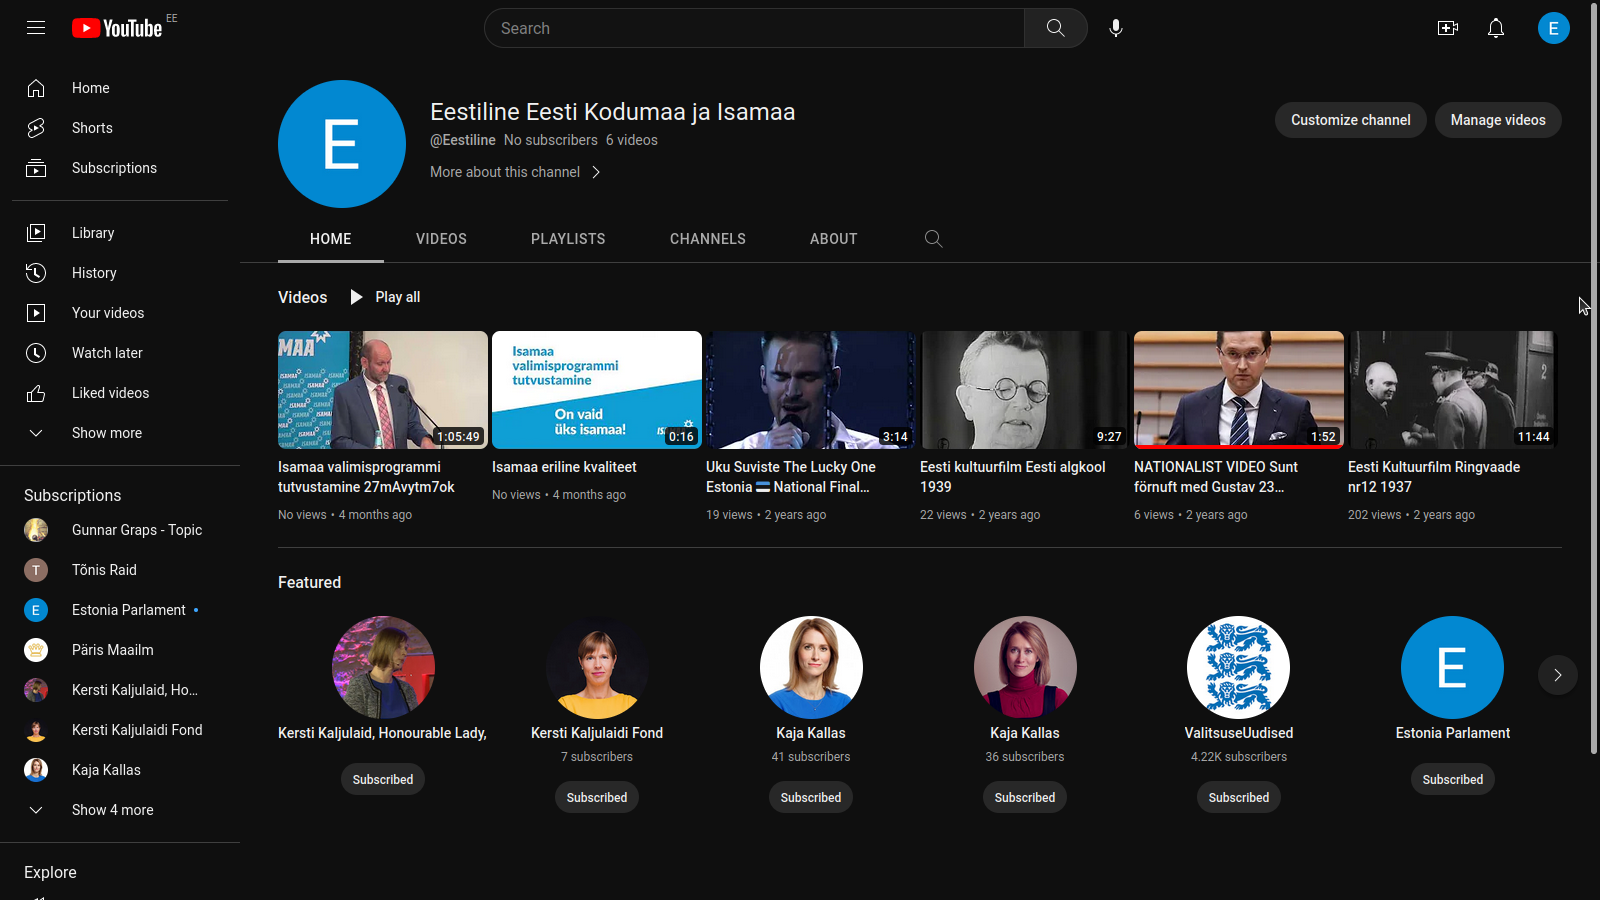1600x900 pixels.
Task: Toggle Subscribed button under Kersti Kaljulaidi Fond
Action: 597,797
